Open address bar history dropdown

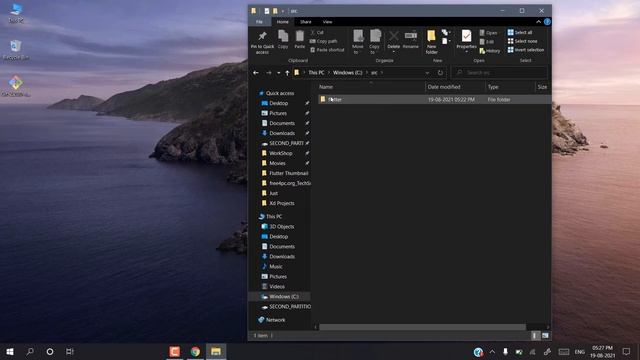427,73
